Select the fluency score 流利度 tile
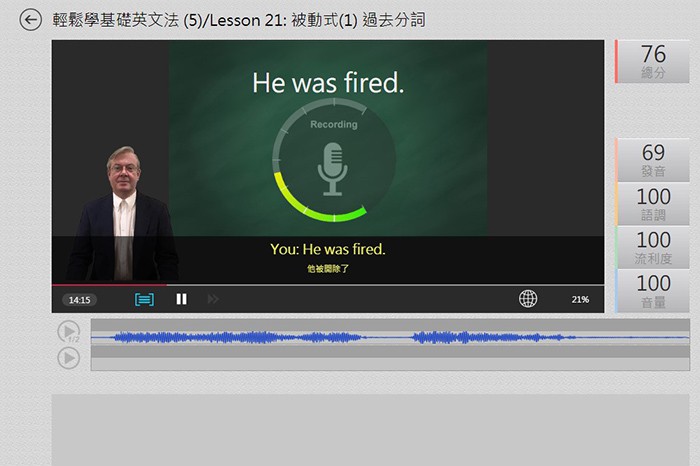Screen dimensions: 700x466 click(x=653, y=247)
